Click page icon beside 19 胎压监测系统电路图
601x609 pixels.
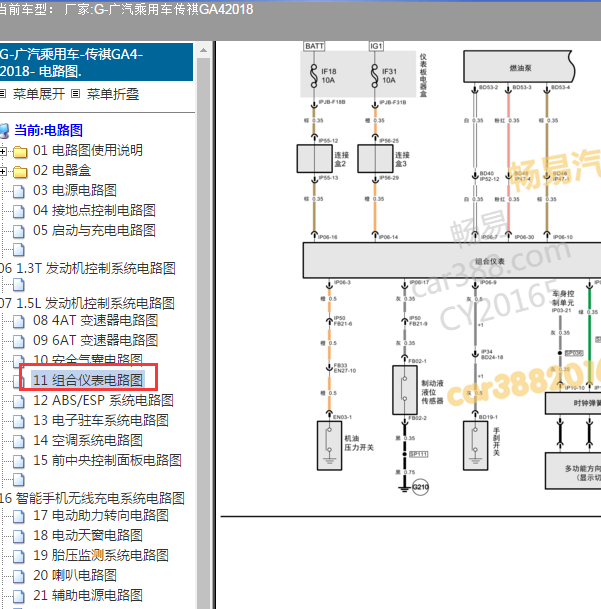pyautogui.click(x=19, y=557)
